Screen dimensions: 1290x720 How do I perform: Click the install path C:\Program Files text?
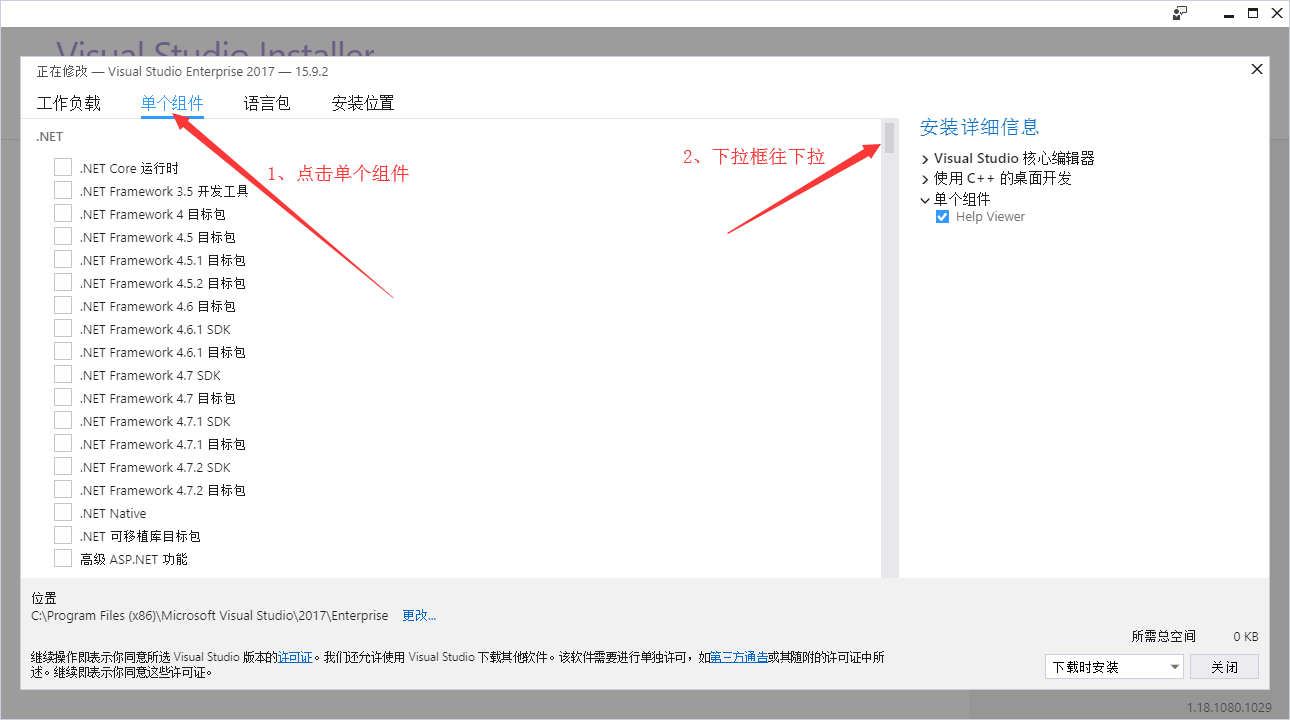coord(210,615)
